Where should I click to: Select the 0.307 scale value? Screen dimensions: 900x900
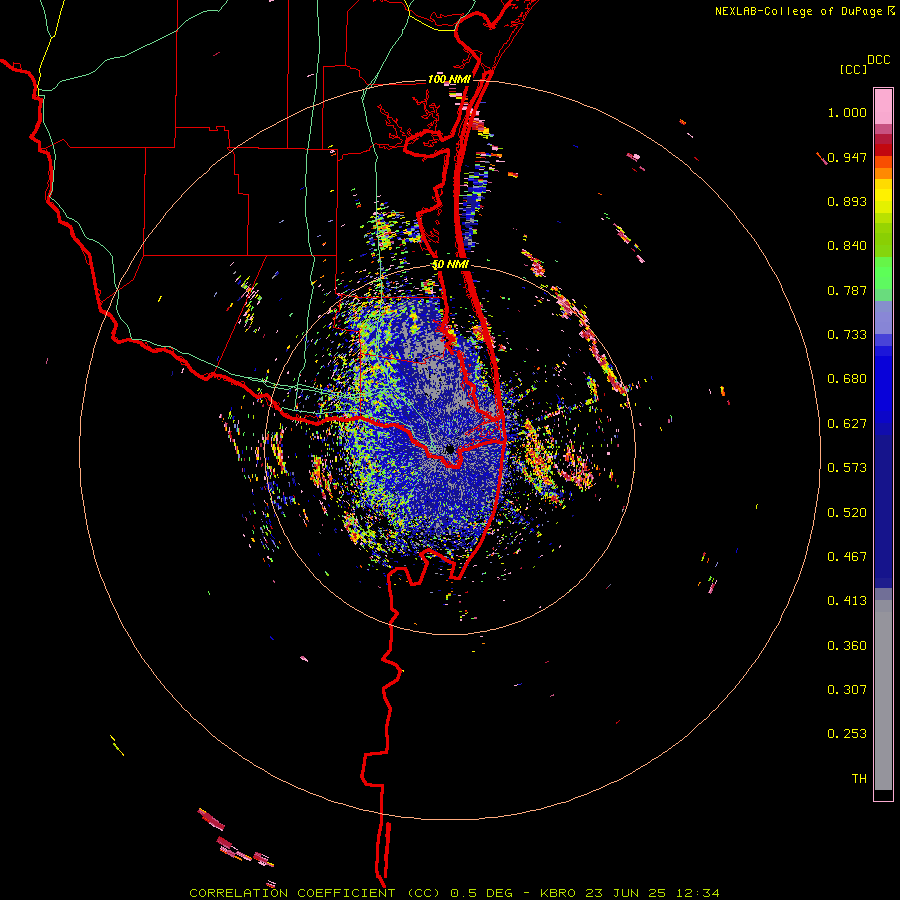[x=847, y=690]
